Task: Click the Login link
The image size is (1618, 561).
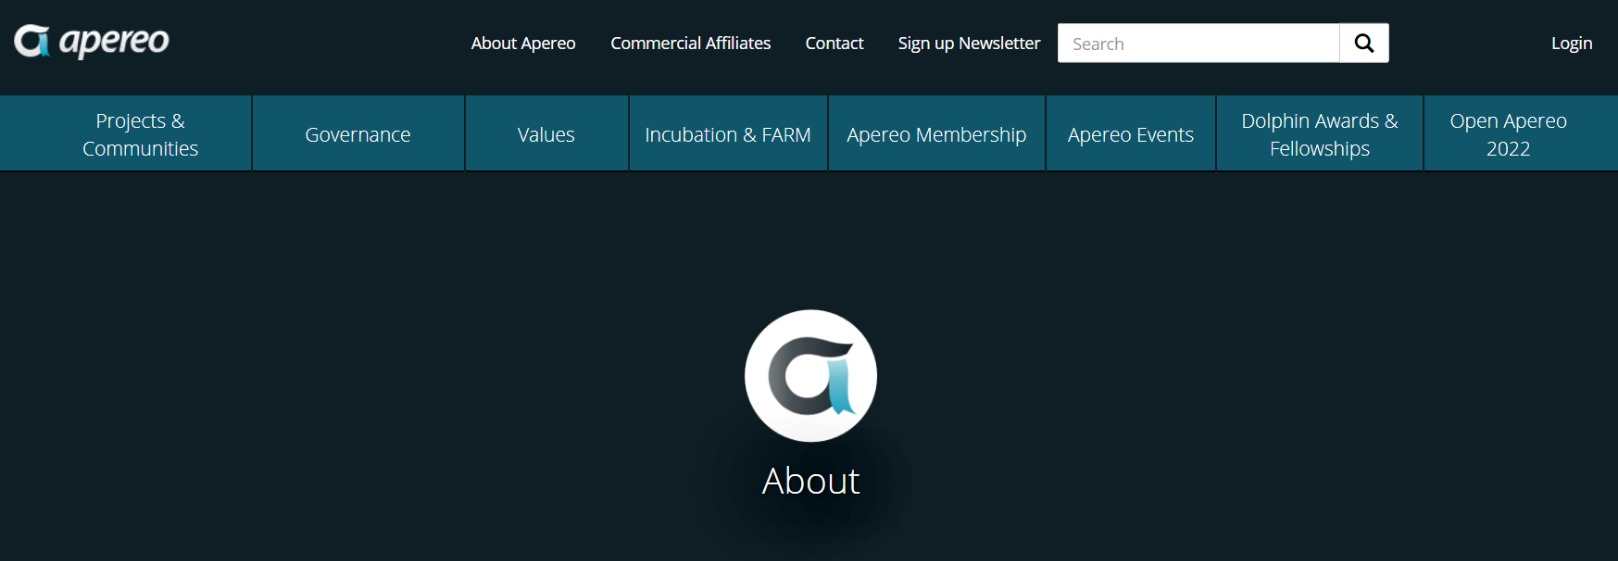Action: [x=1571, y=43]
